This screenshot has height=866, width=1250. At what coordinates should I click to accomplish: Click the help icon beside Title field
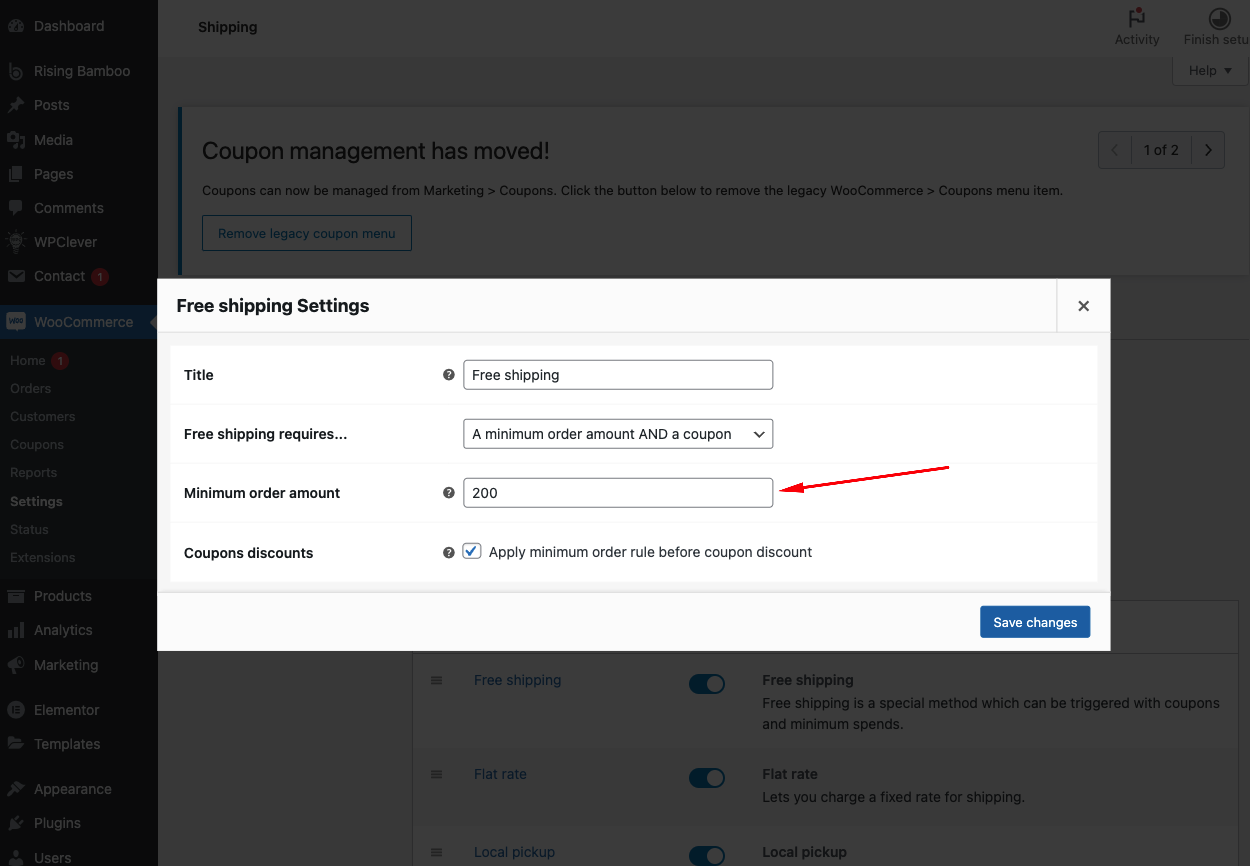point(449,375)
